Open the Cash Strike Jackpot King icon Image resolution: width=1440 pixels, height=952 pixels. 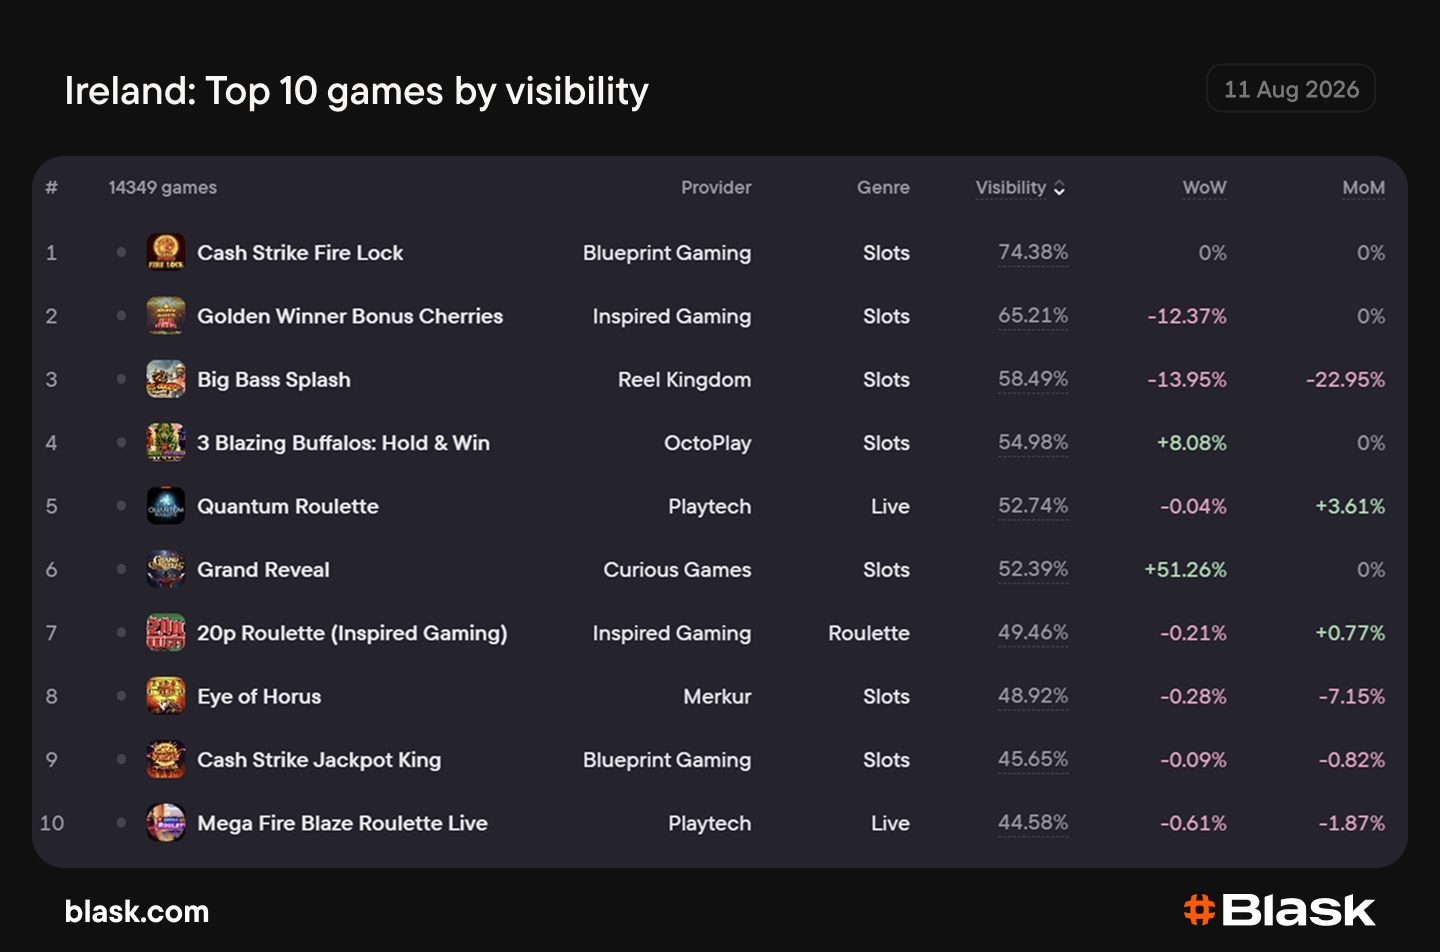coord(166,759)
